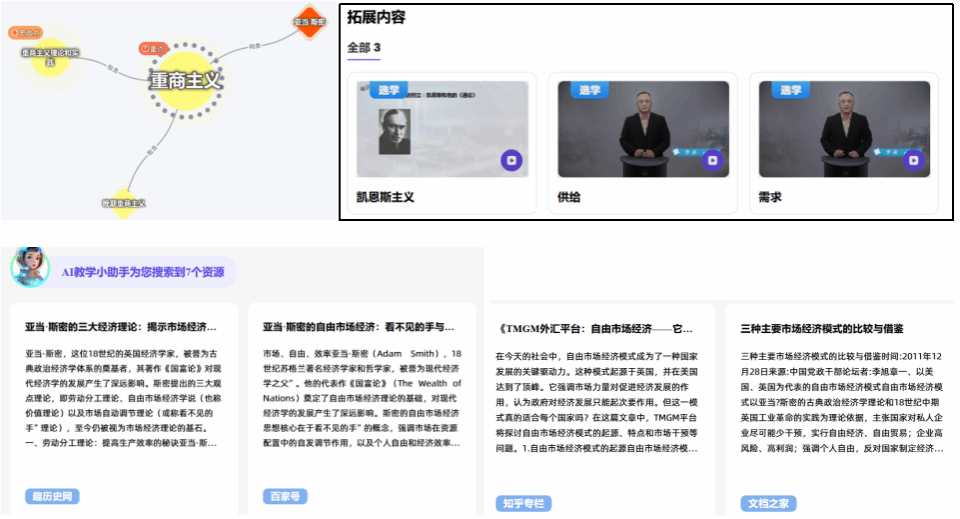Open the 重商主义理论和实践 node
The height and width of the screenshot is (519, 960).
(51, 57)
